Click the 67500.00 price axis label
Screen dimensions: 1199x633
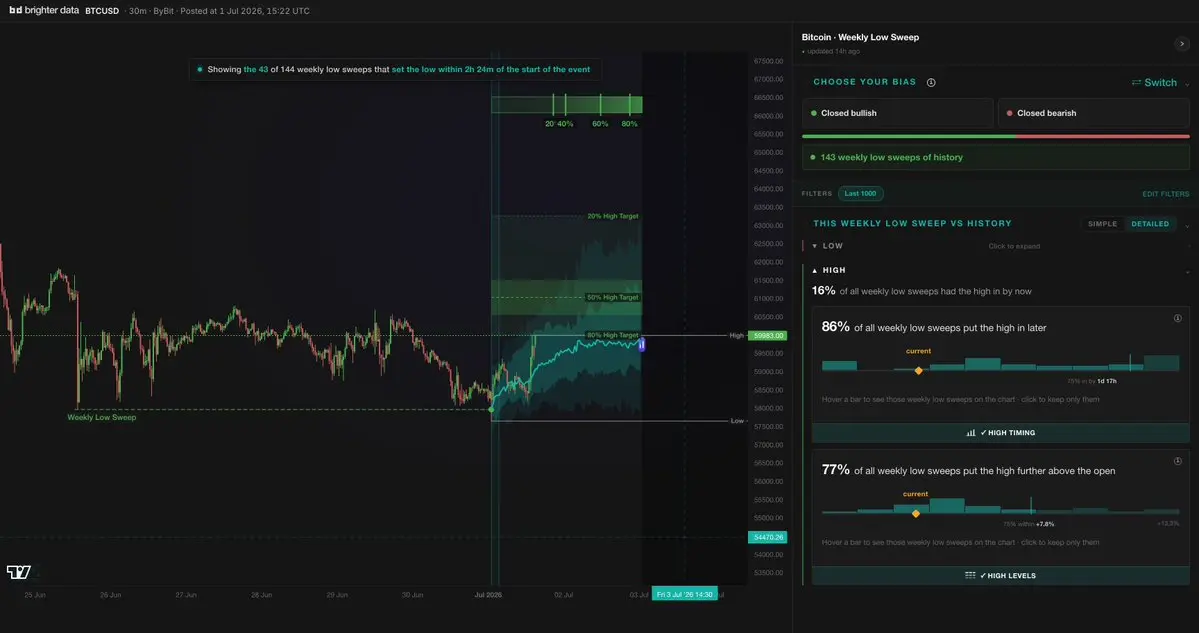768,61
